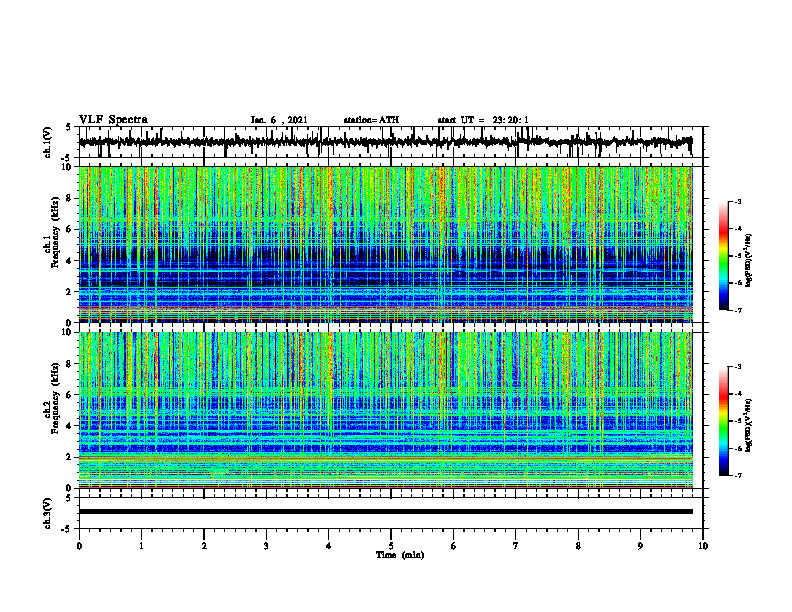Click the ch.1 spectrogram panel
Screen dimensions: 792x612
[385, 244]
